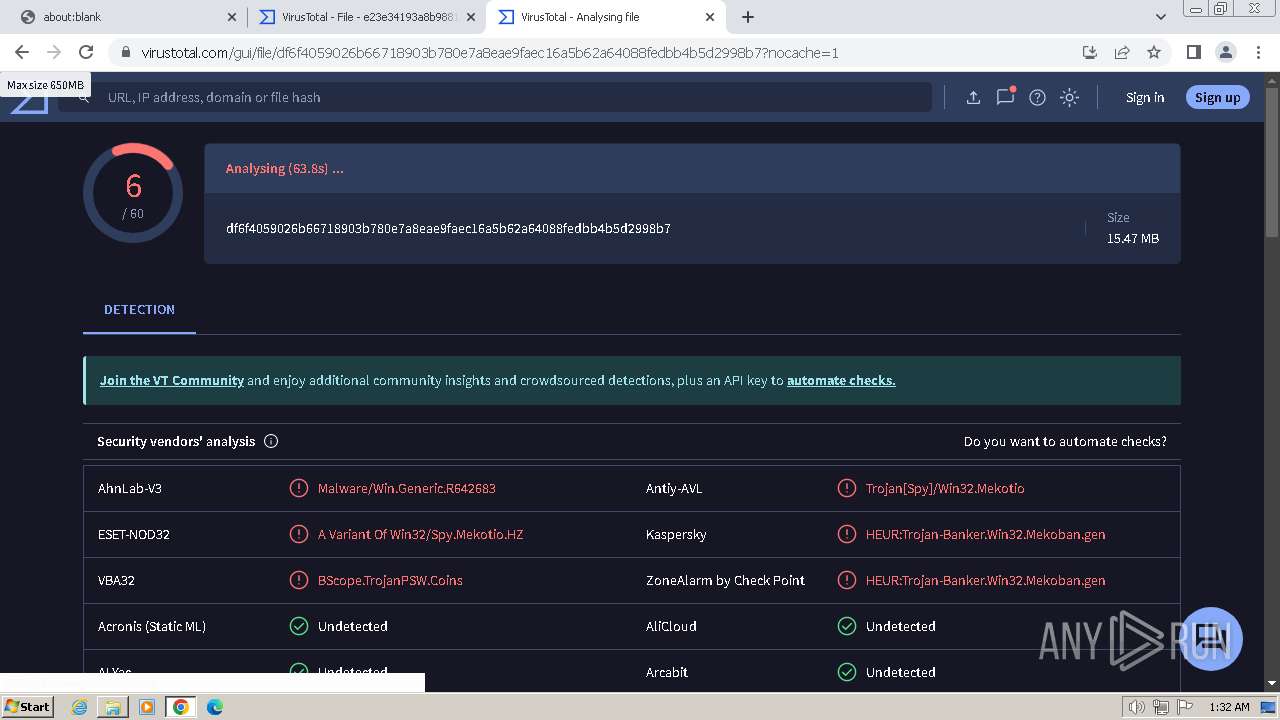Click VBA32 detection alert icon
The width and height of the screenshot is (1280, 720).
298,580
